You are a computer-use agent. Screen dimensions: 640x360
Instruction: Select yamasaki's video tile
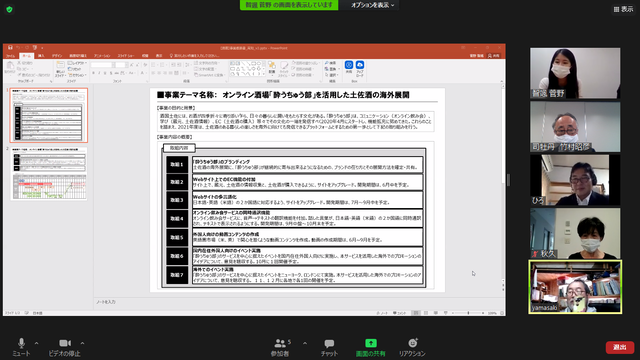click(575, 287)
